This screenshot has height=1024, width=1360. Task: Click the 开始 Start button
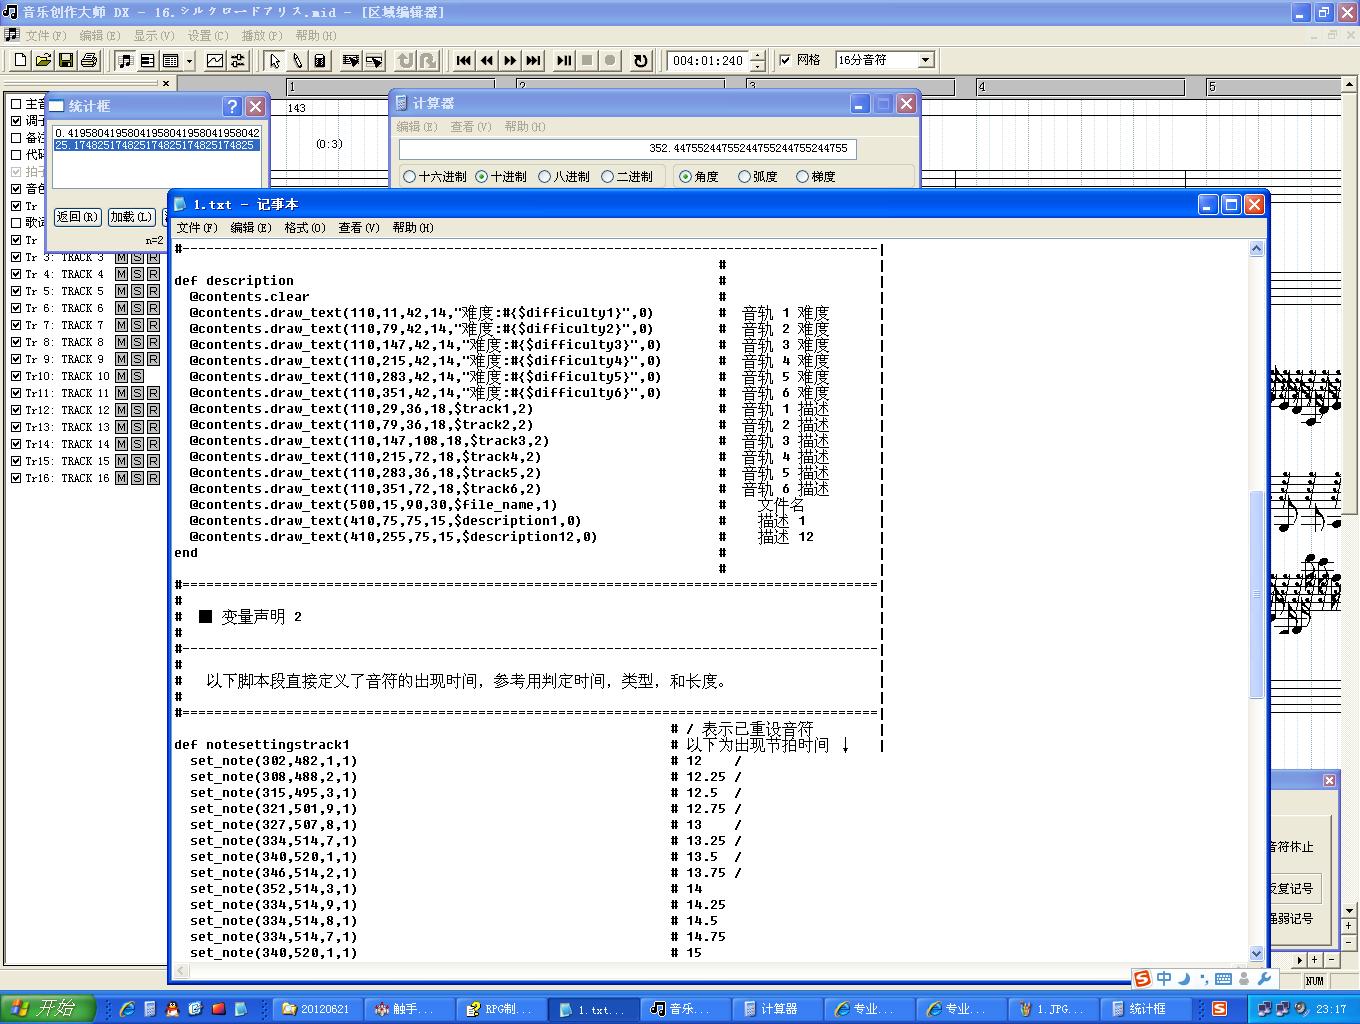click(48, 1009)
